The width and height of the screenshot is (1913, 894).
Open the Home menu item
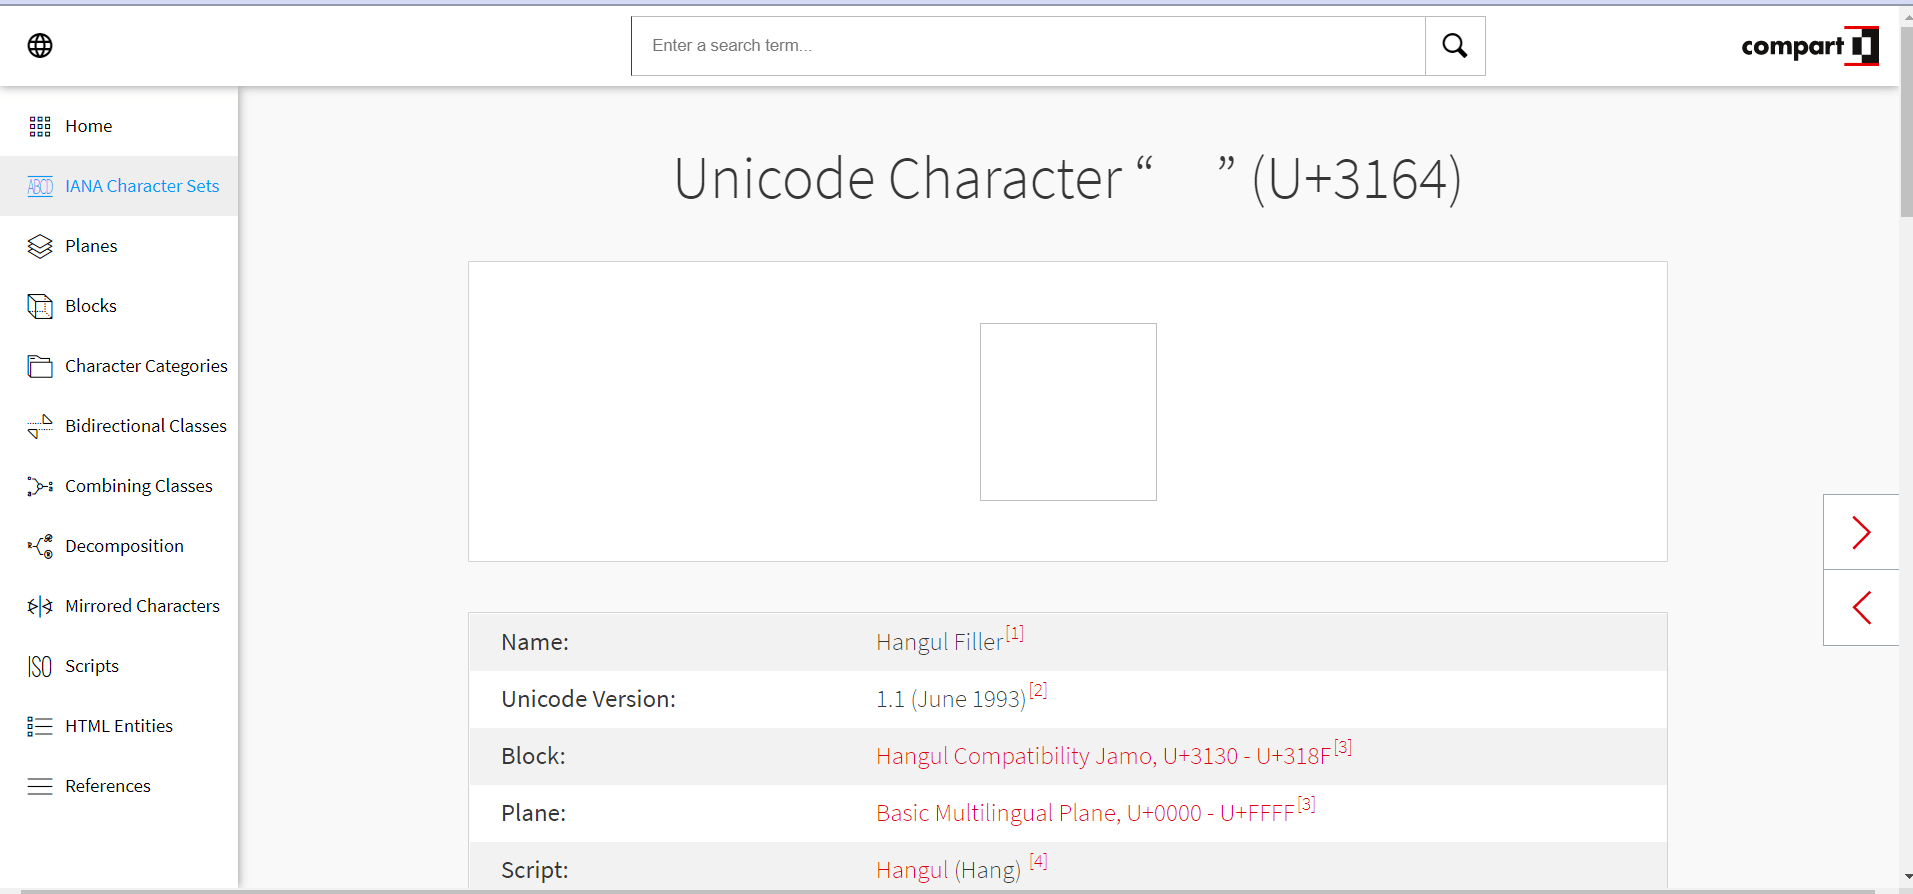point(88,126)
